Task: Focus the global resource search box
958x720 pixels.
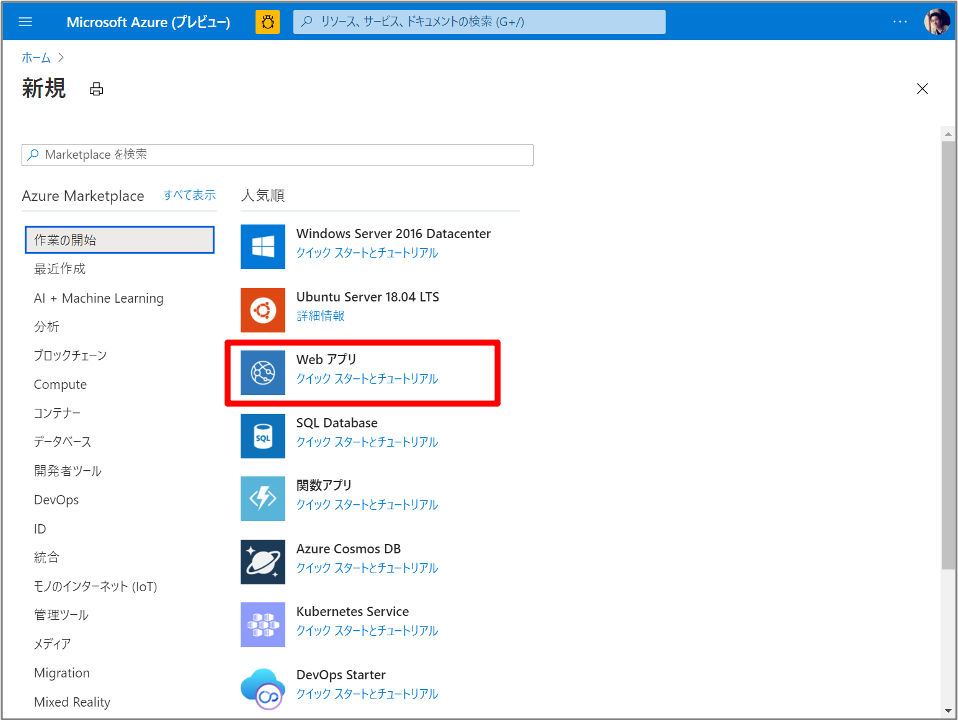Action: (480, 22)
